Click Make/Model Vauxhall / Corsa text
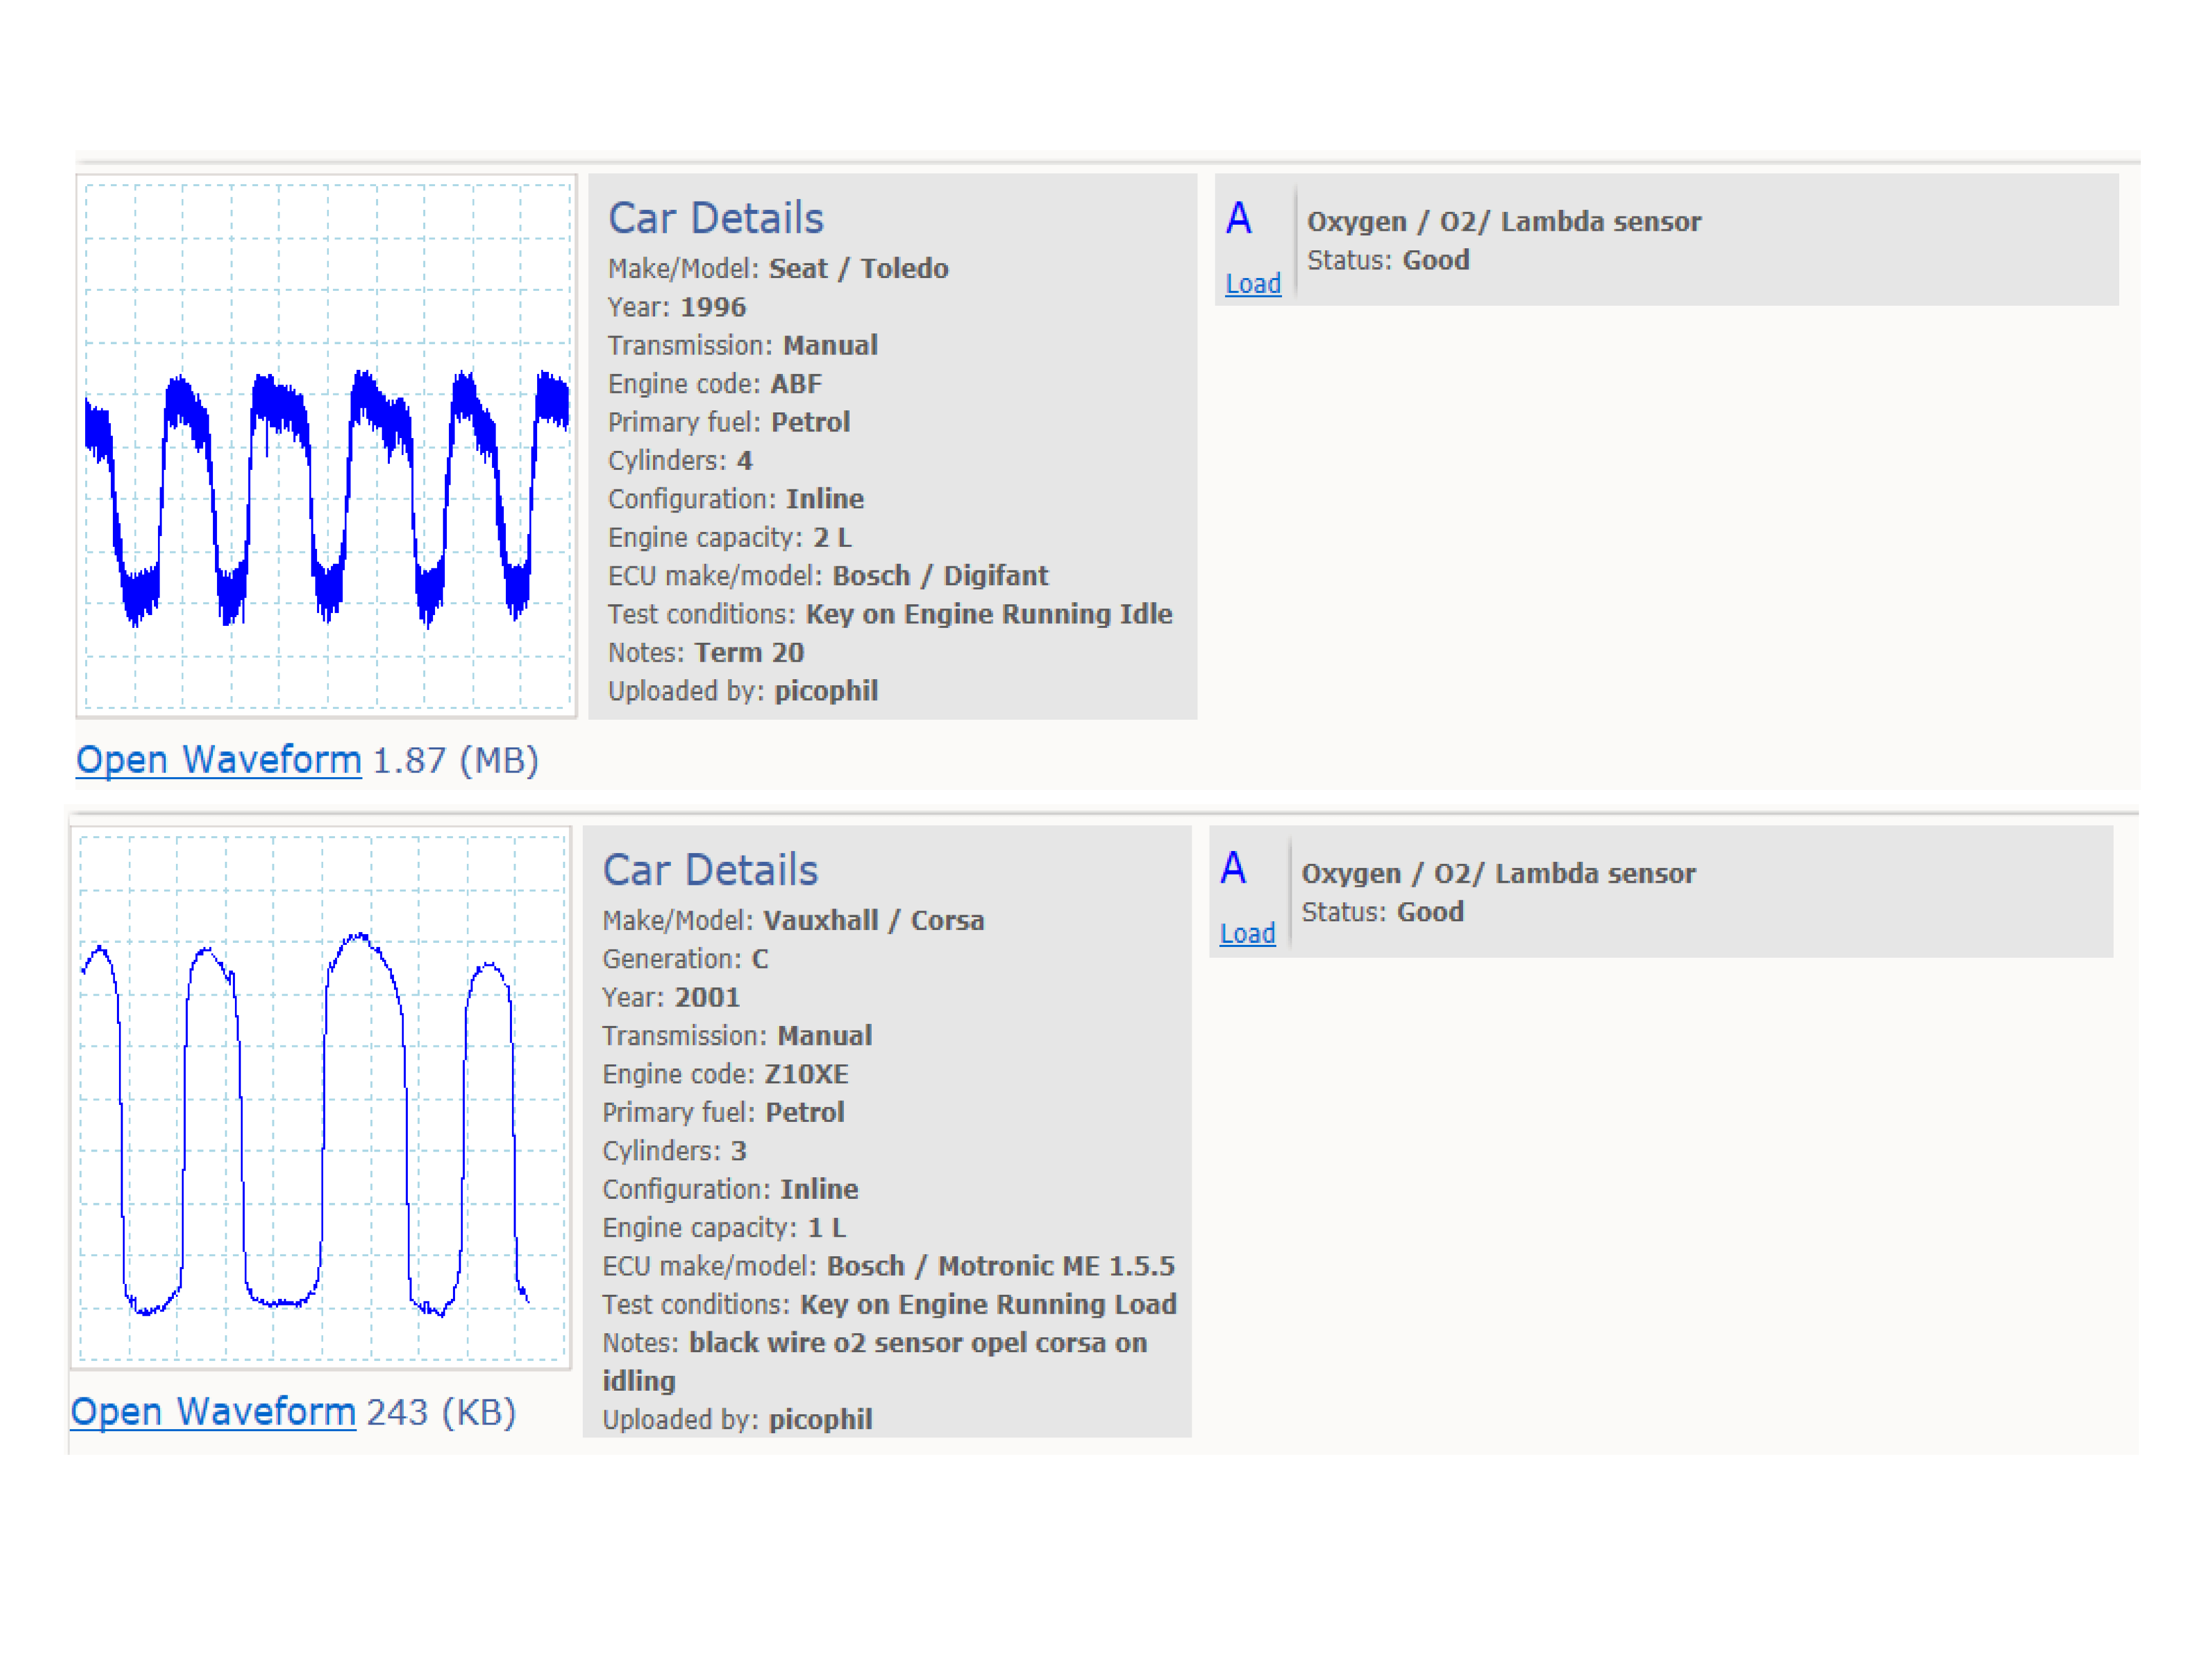The height and width of the screenshot is (1680, 2189). [793, 921]
